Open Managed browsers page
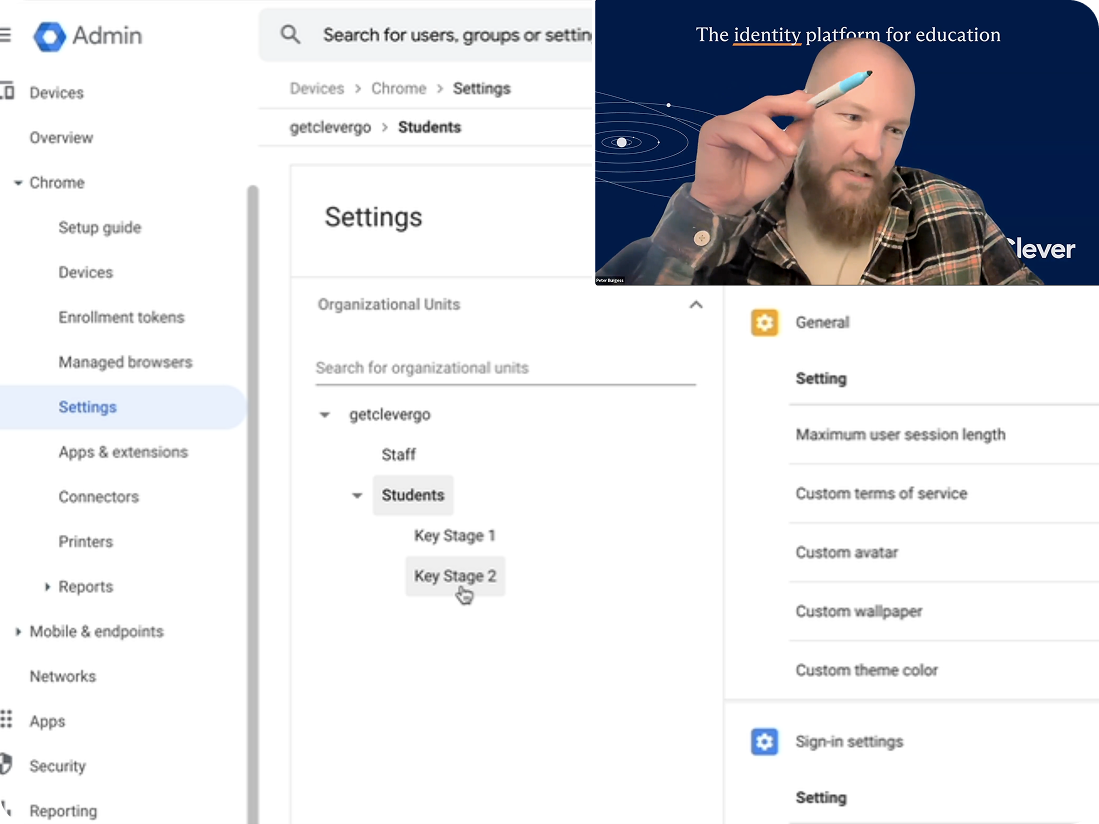Image resolution: width=1099 pixels, height=824 pixels. click(x=125, y=362)
